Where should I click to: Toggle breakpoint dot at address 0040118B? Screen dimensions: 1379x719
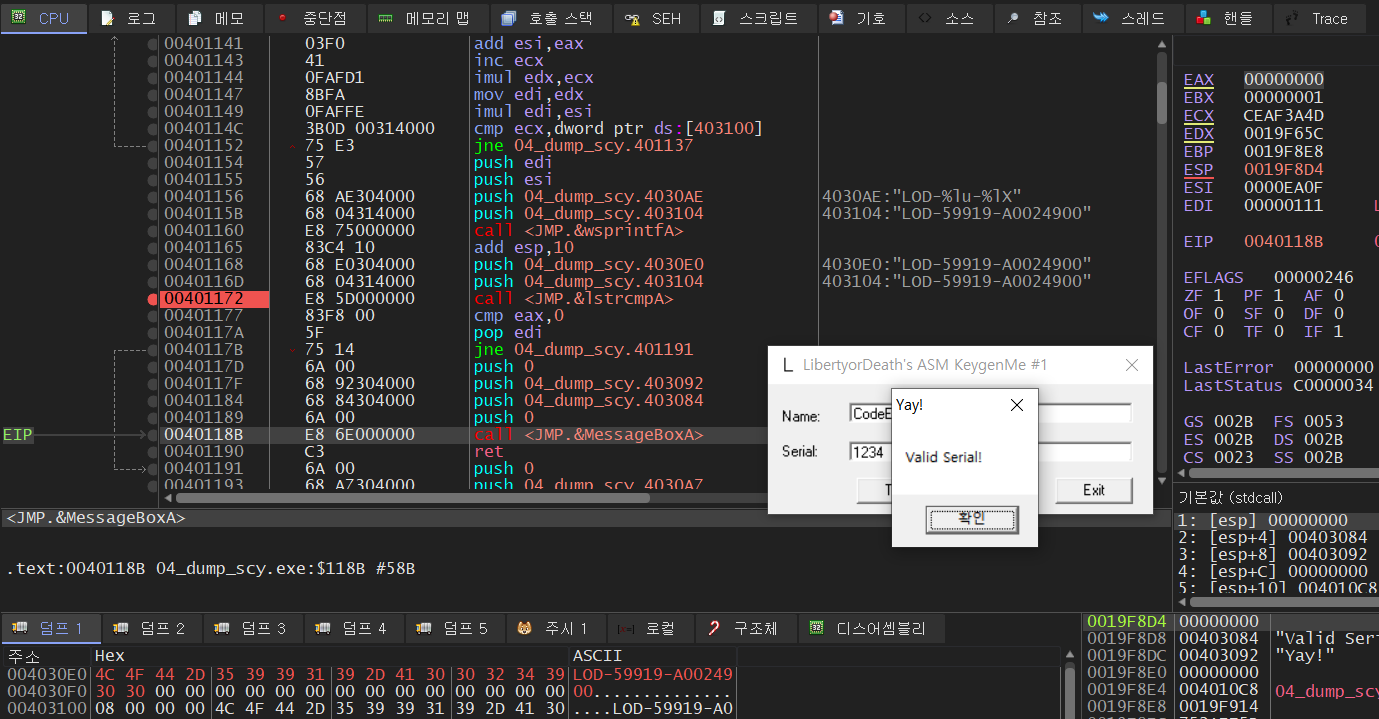(152, 434)
